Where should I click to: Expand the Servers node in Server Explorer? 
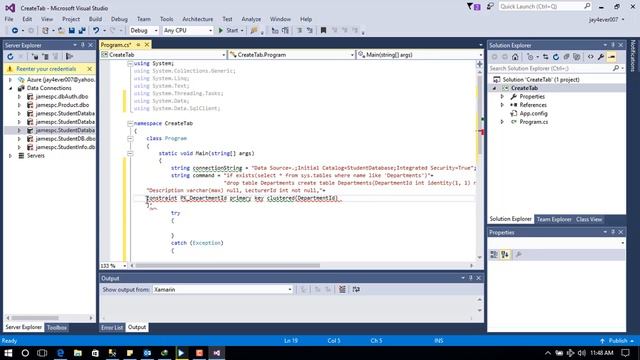[11, 156]
